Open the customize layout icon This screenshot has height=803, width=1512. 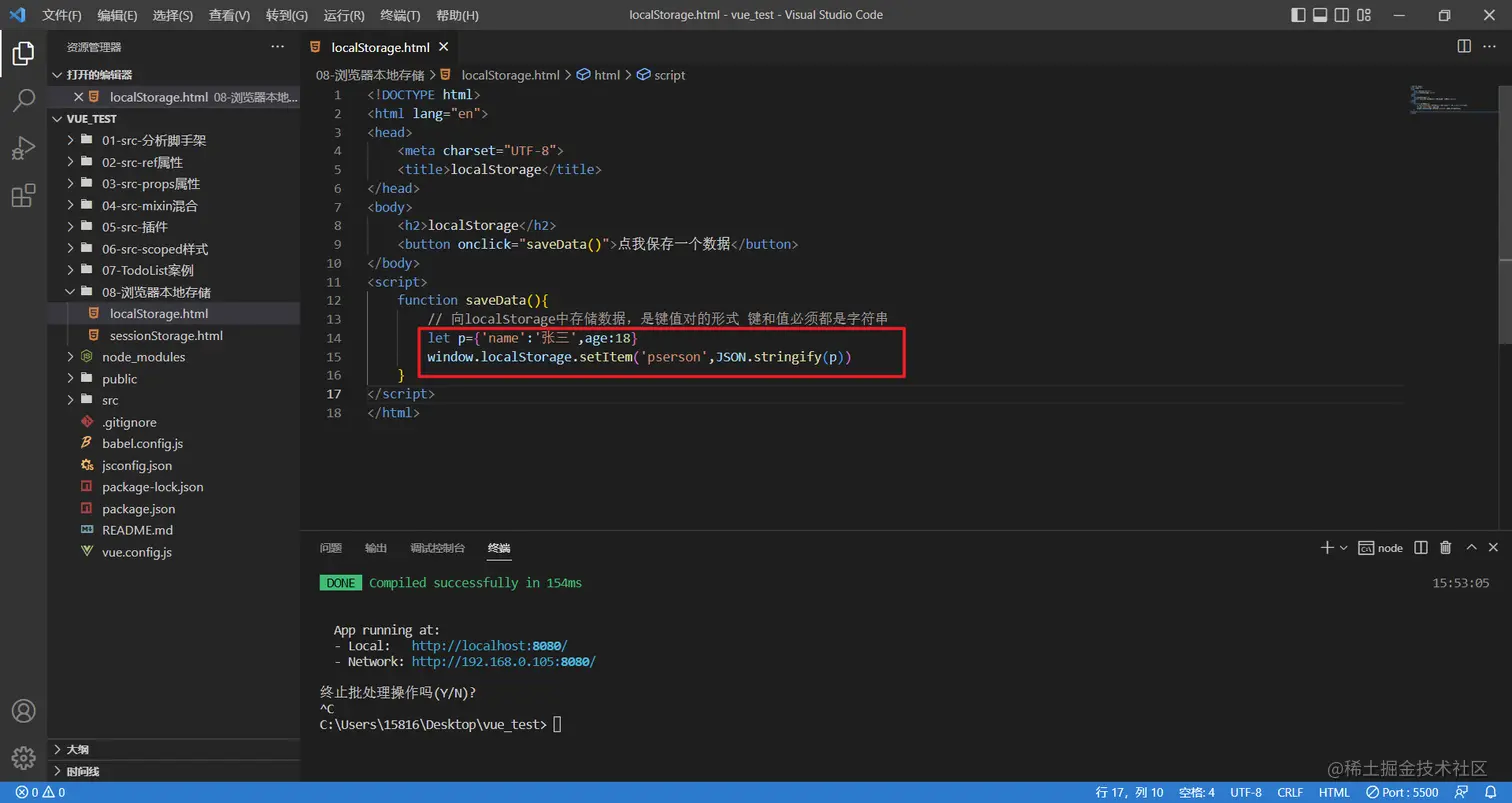pos(1365,15)
